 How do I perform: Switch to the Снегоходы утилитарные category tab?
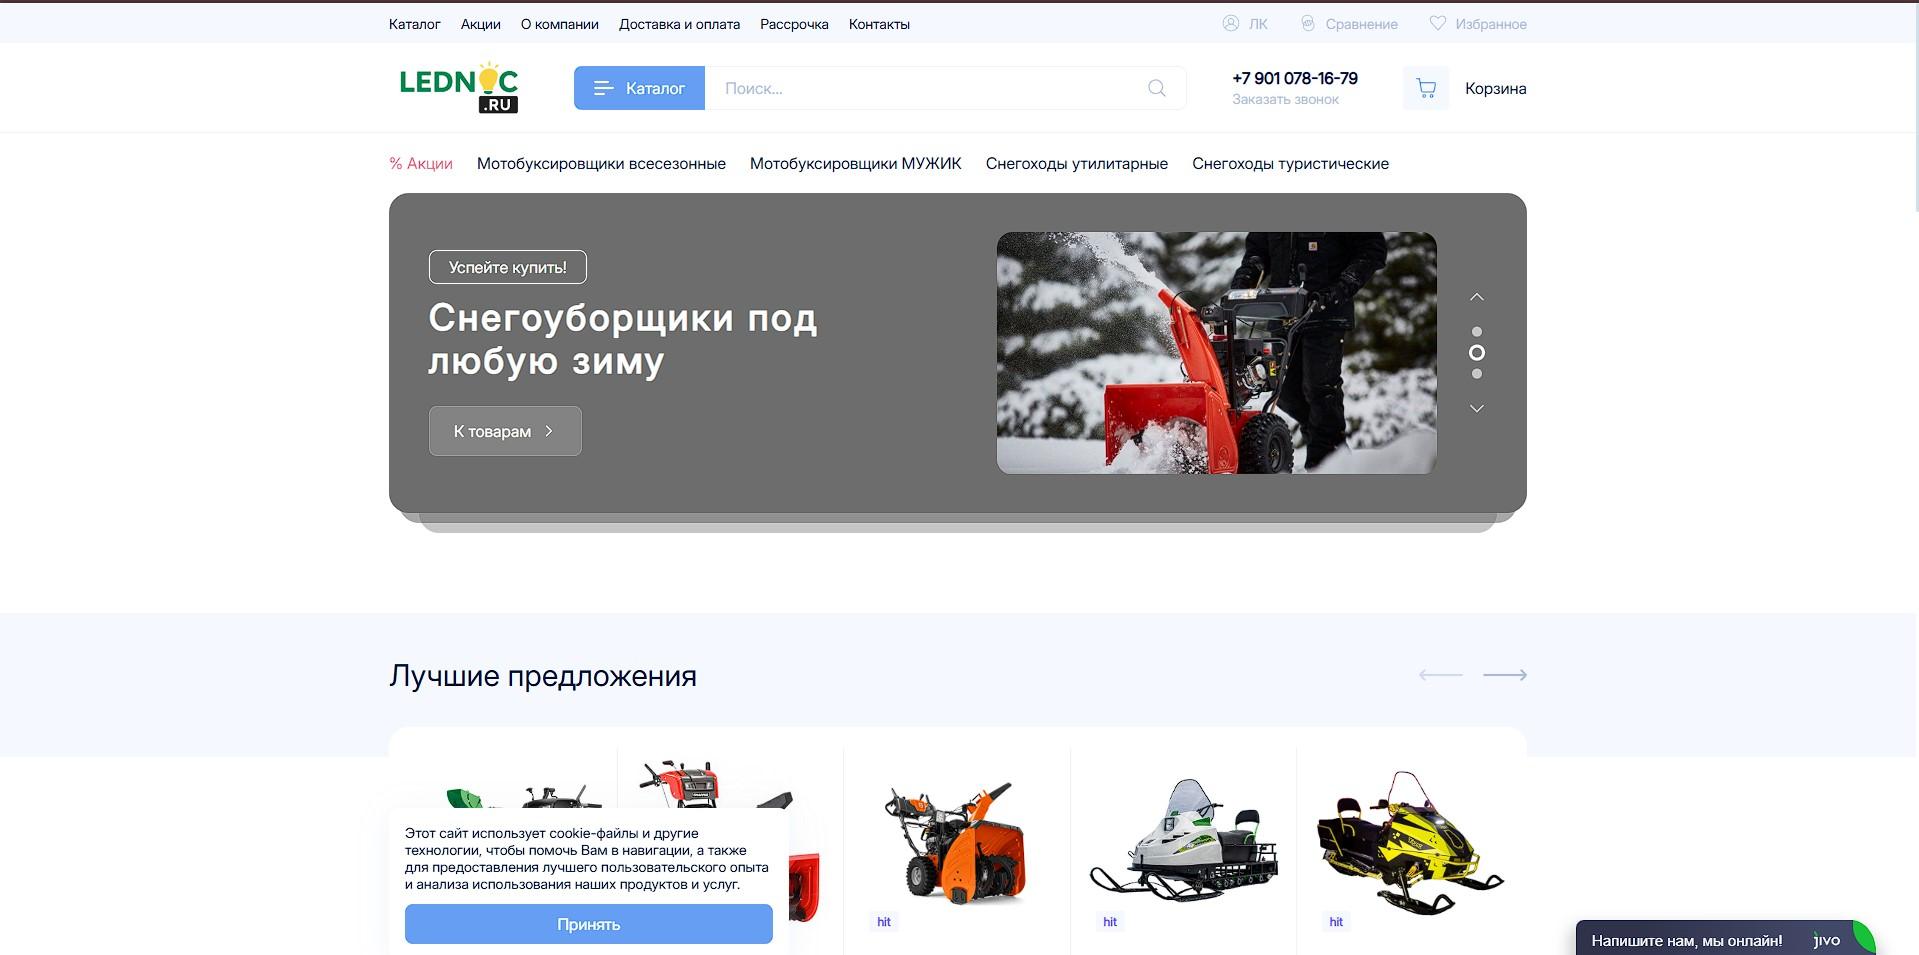point(1077,163)
